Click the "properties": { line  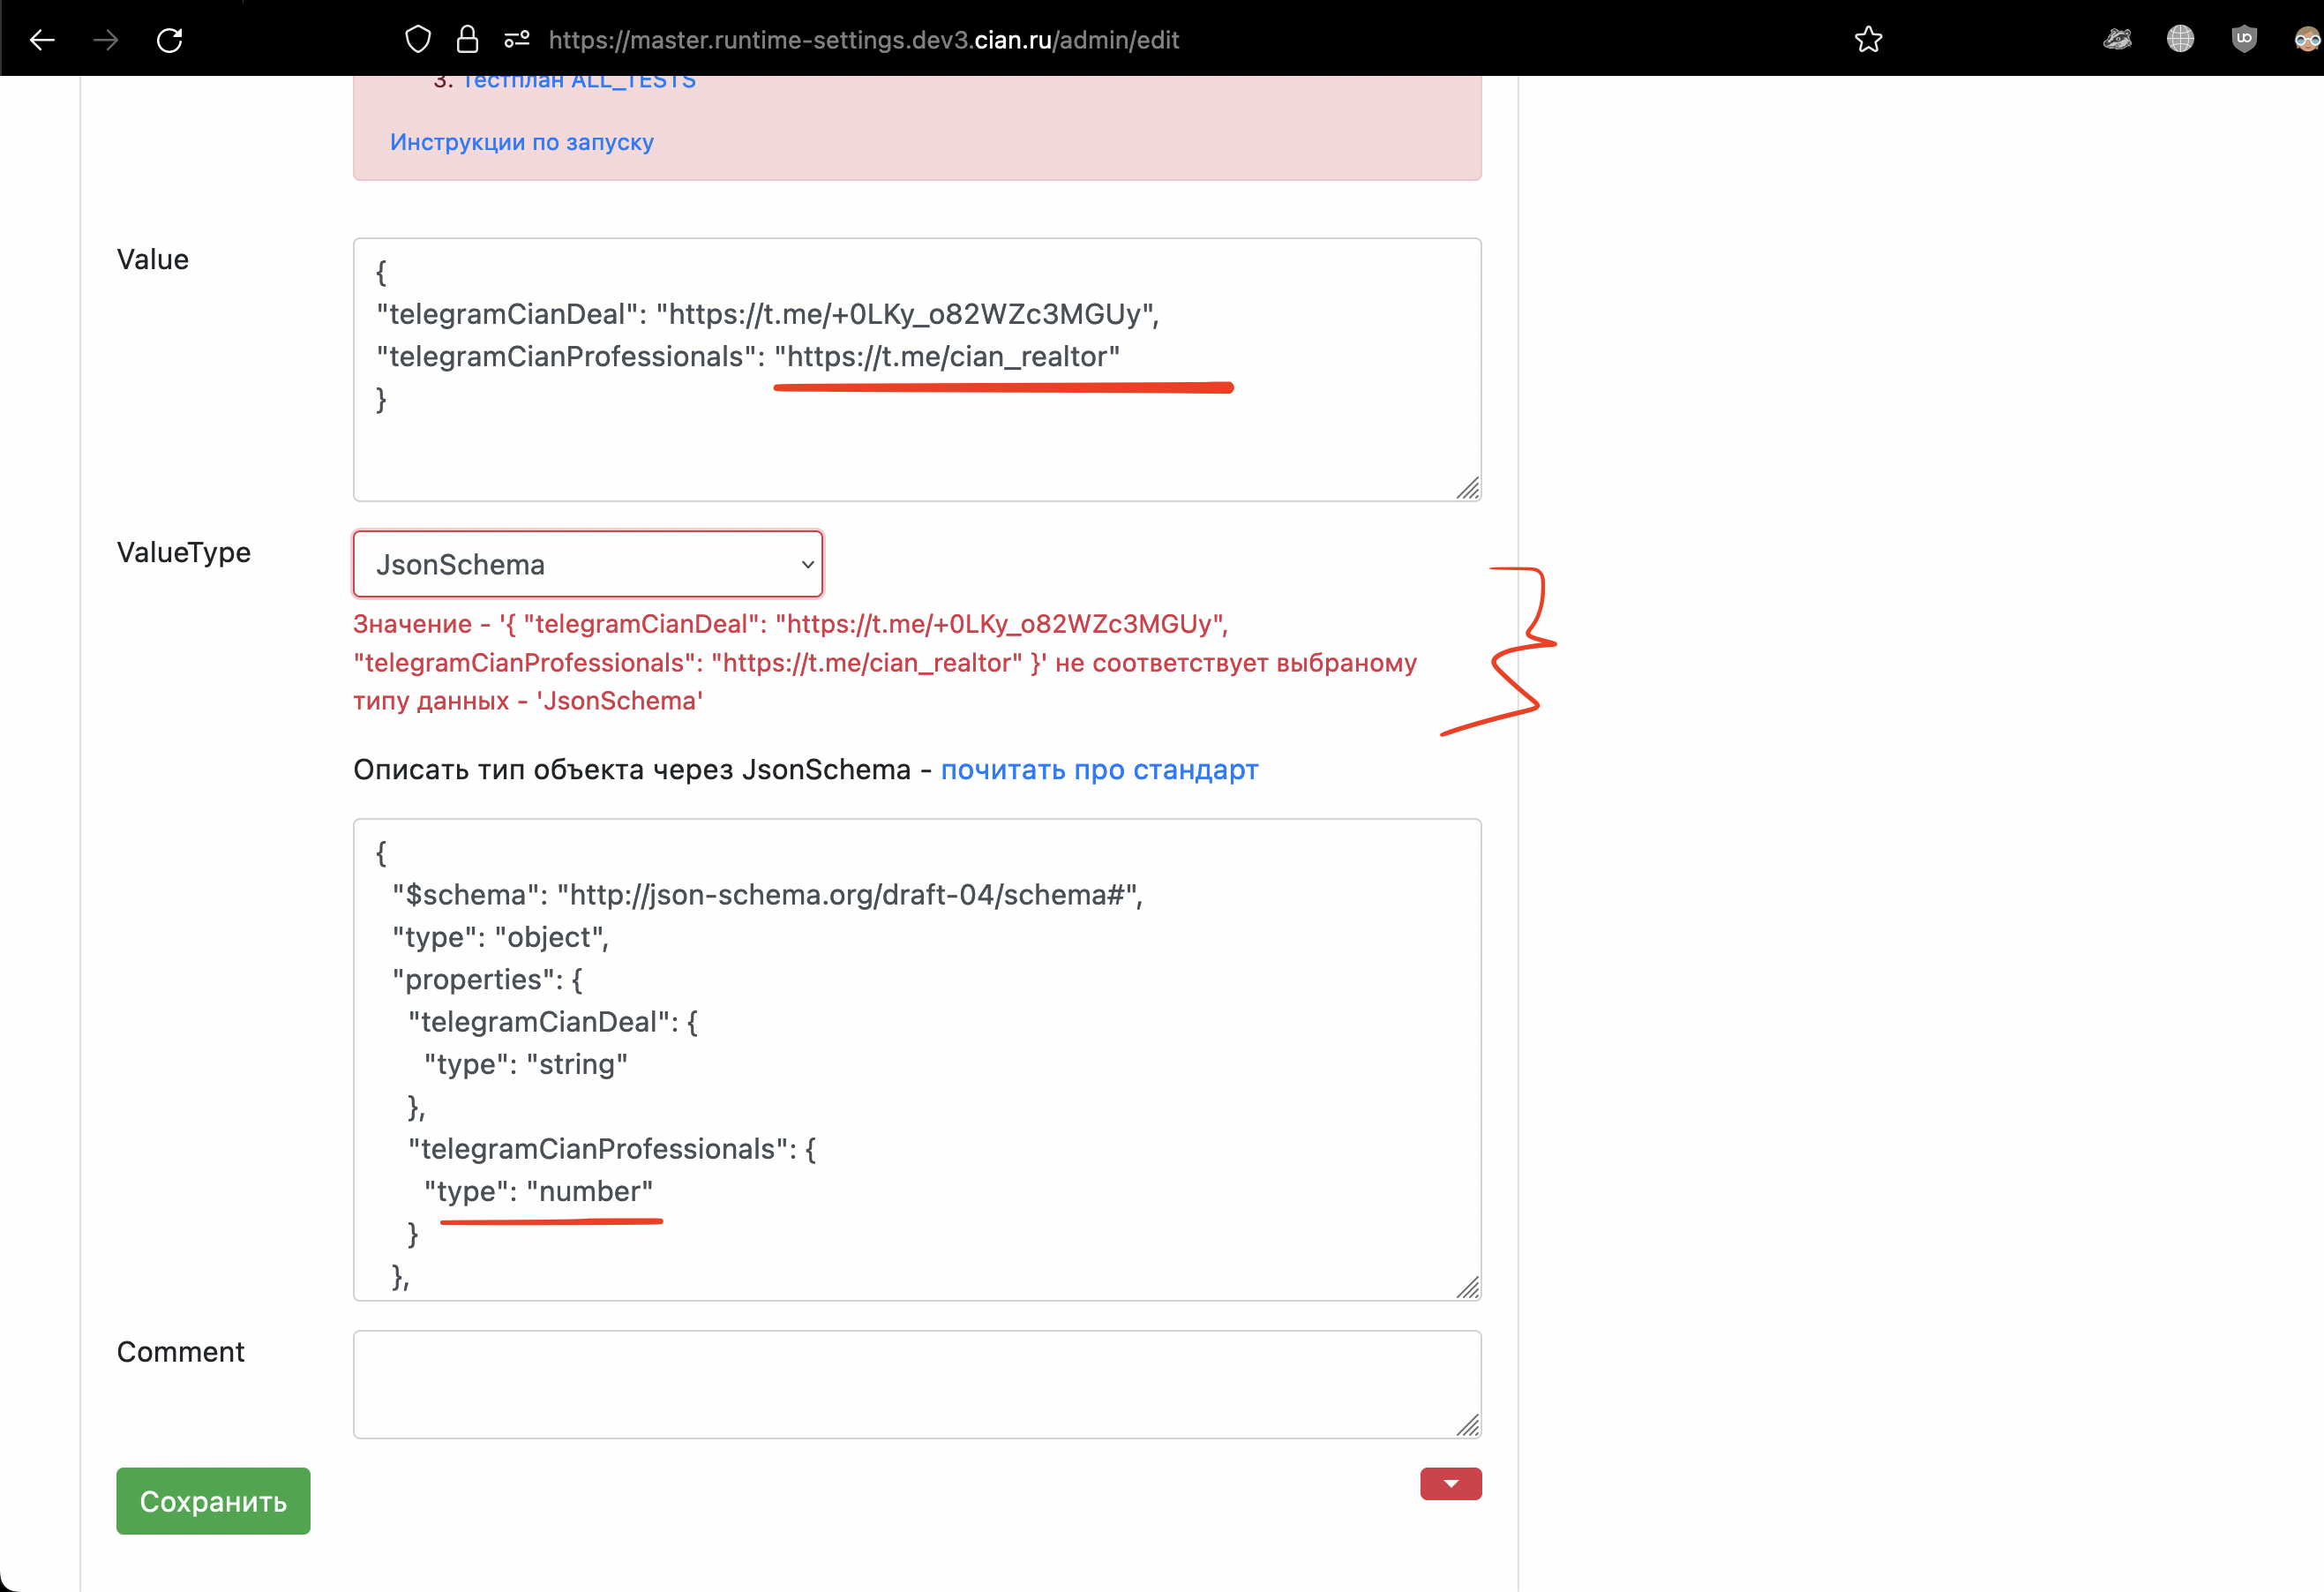488,980
